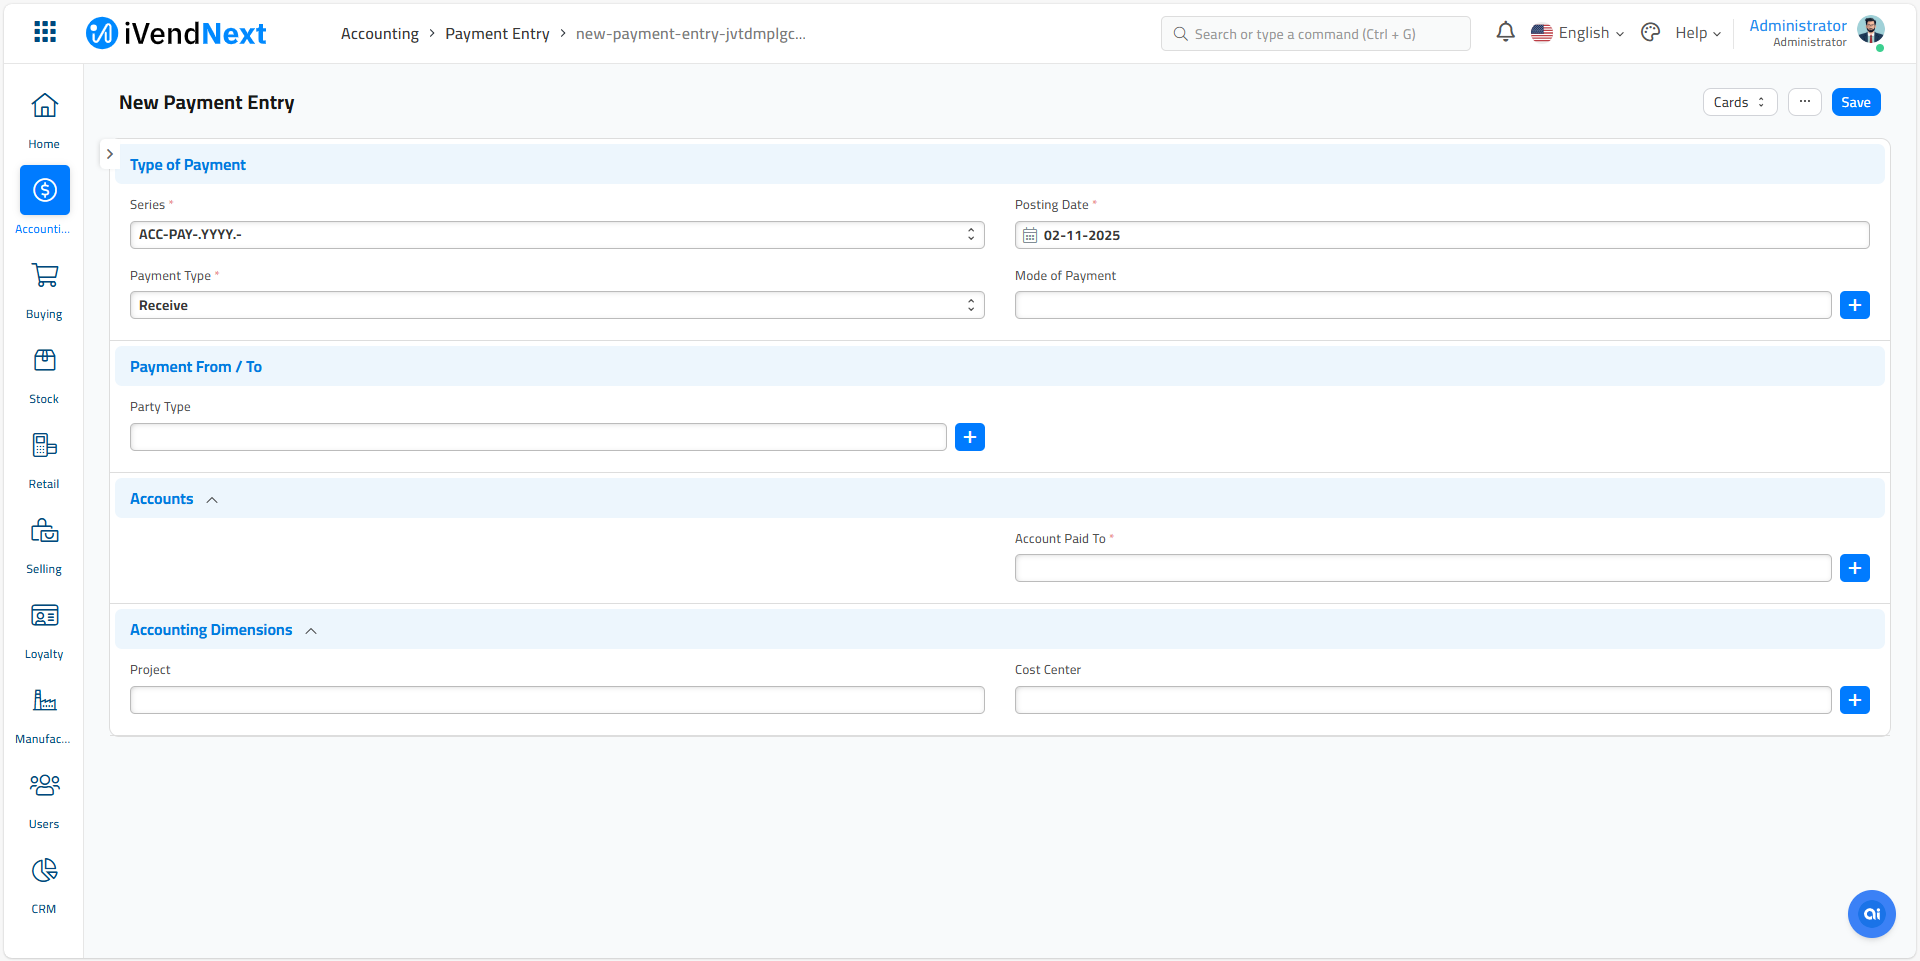The width and height of the screenshot is (1920, 961).
Task: Open the Loyalty module icon
Action: pyautogui.click(x=44, y=616)
